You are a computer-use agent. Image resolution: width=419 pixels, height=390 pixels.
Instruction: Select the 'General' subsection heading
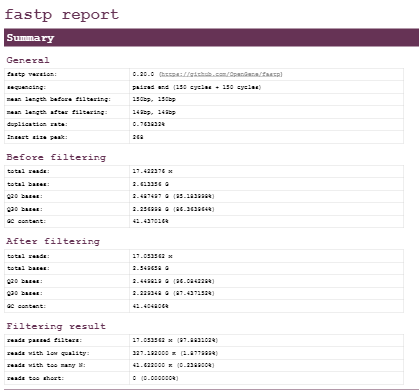coord(28,60)
